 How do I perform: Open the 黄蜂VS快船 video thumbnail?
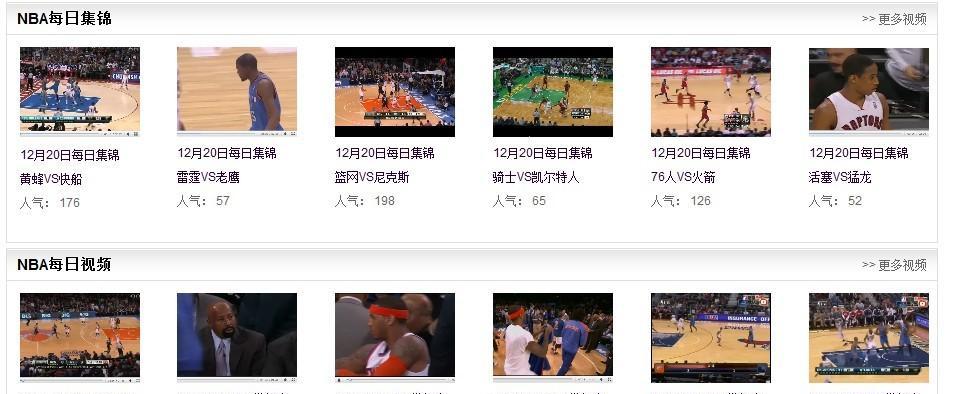point(80,92)
